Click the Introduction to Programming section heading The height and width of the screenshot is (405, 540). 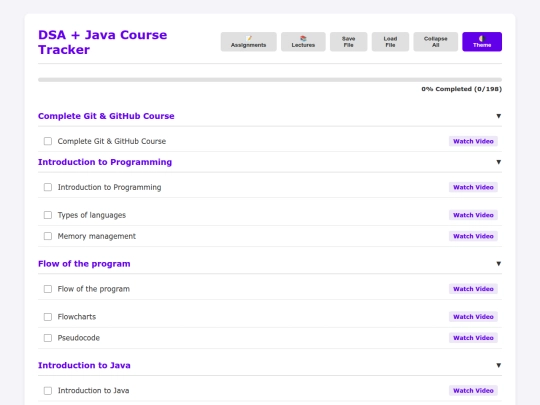click(x=105, y=162)
